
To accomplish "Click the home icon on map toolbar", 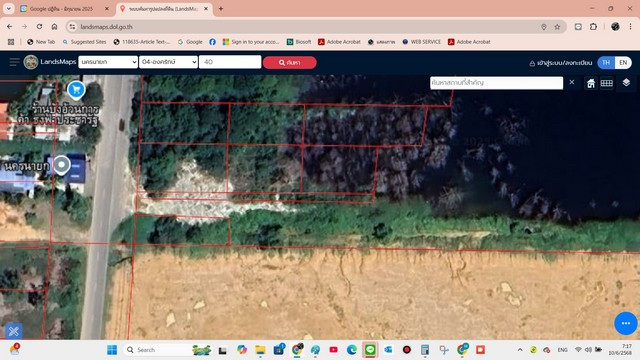I will (591, 83).
